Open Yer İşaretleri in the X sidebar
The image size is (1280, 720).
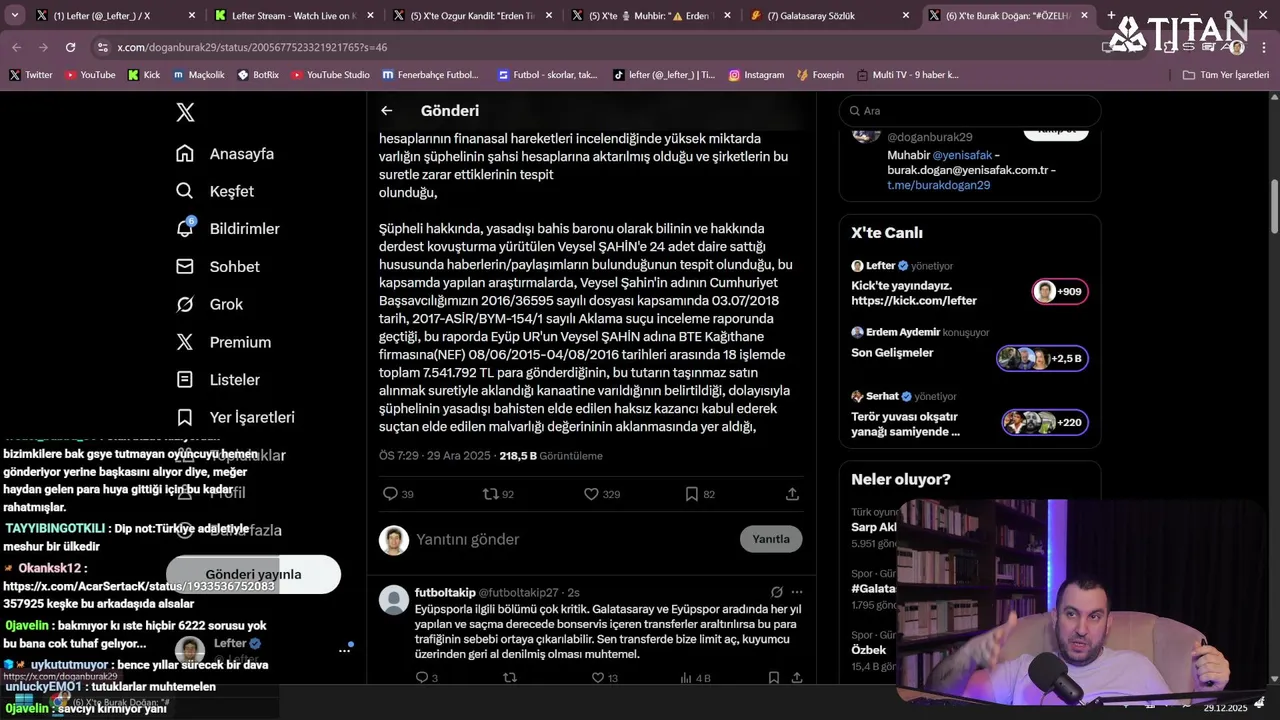236,417
